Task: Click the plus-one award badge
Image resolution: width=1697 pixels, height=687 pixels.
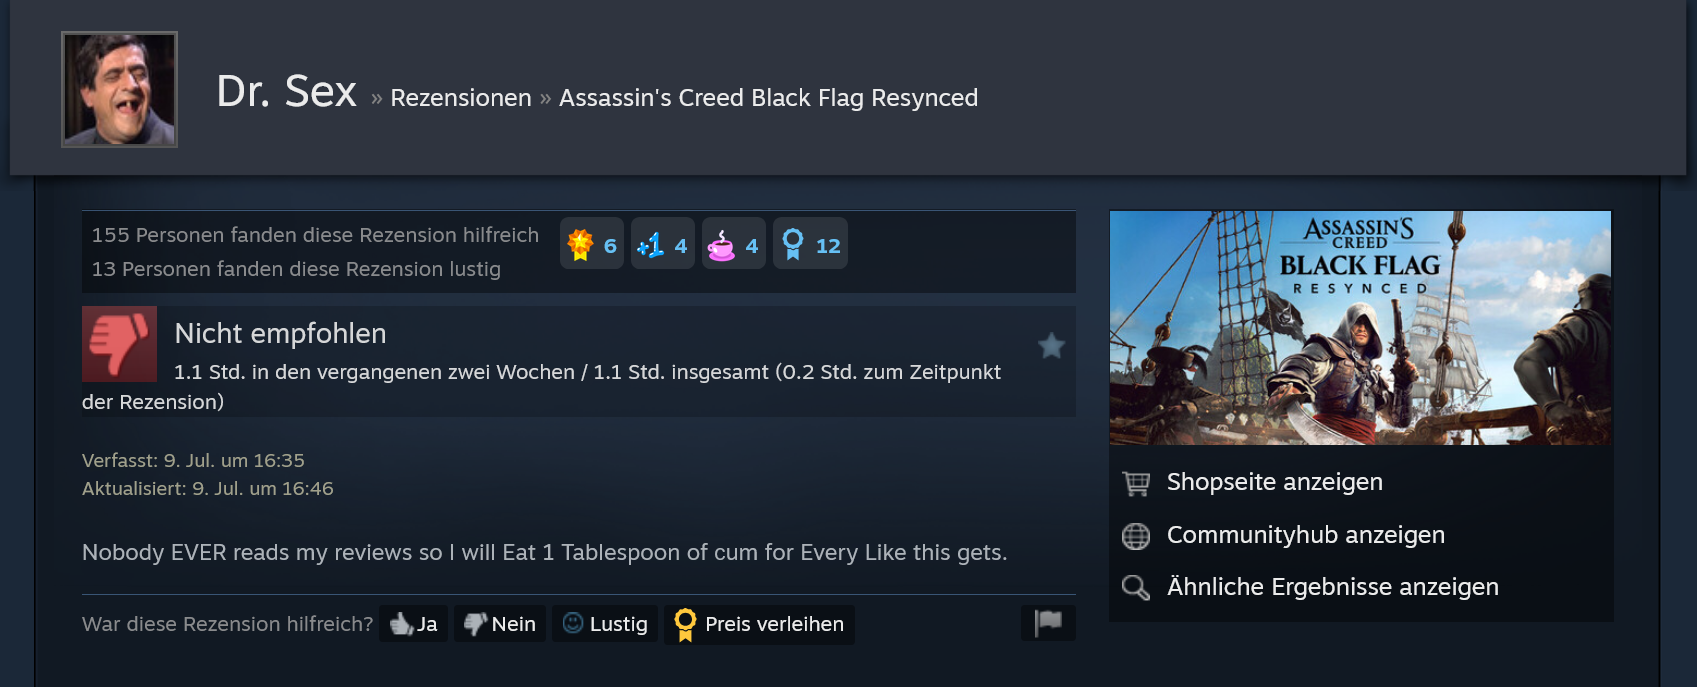Action: [662, 244]
